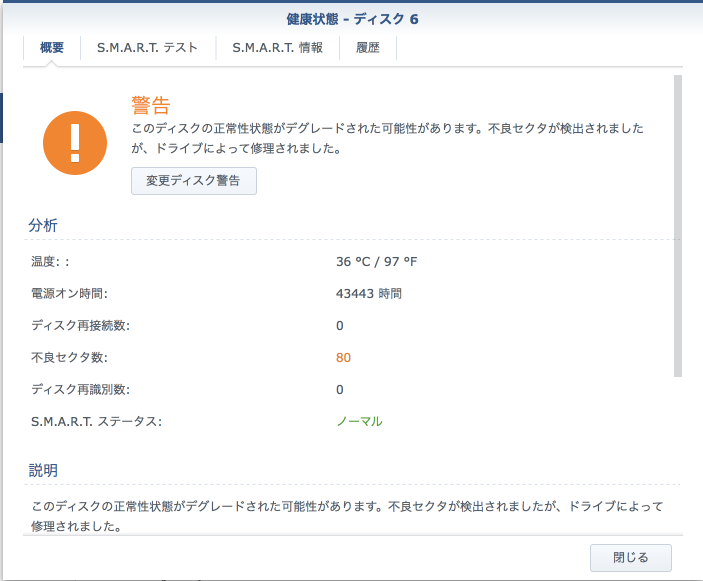Viewport: 703px width, 581px height.
Task: Click the 分析 section header
Action: [42, 226]
